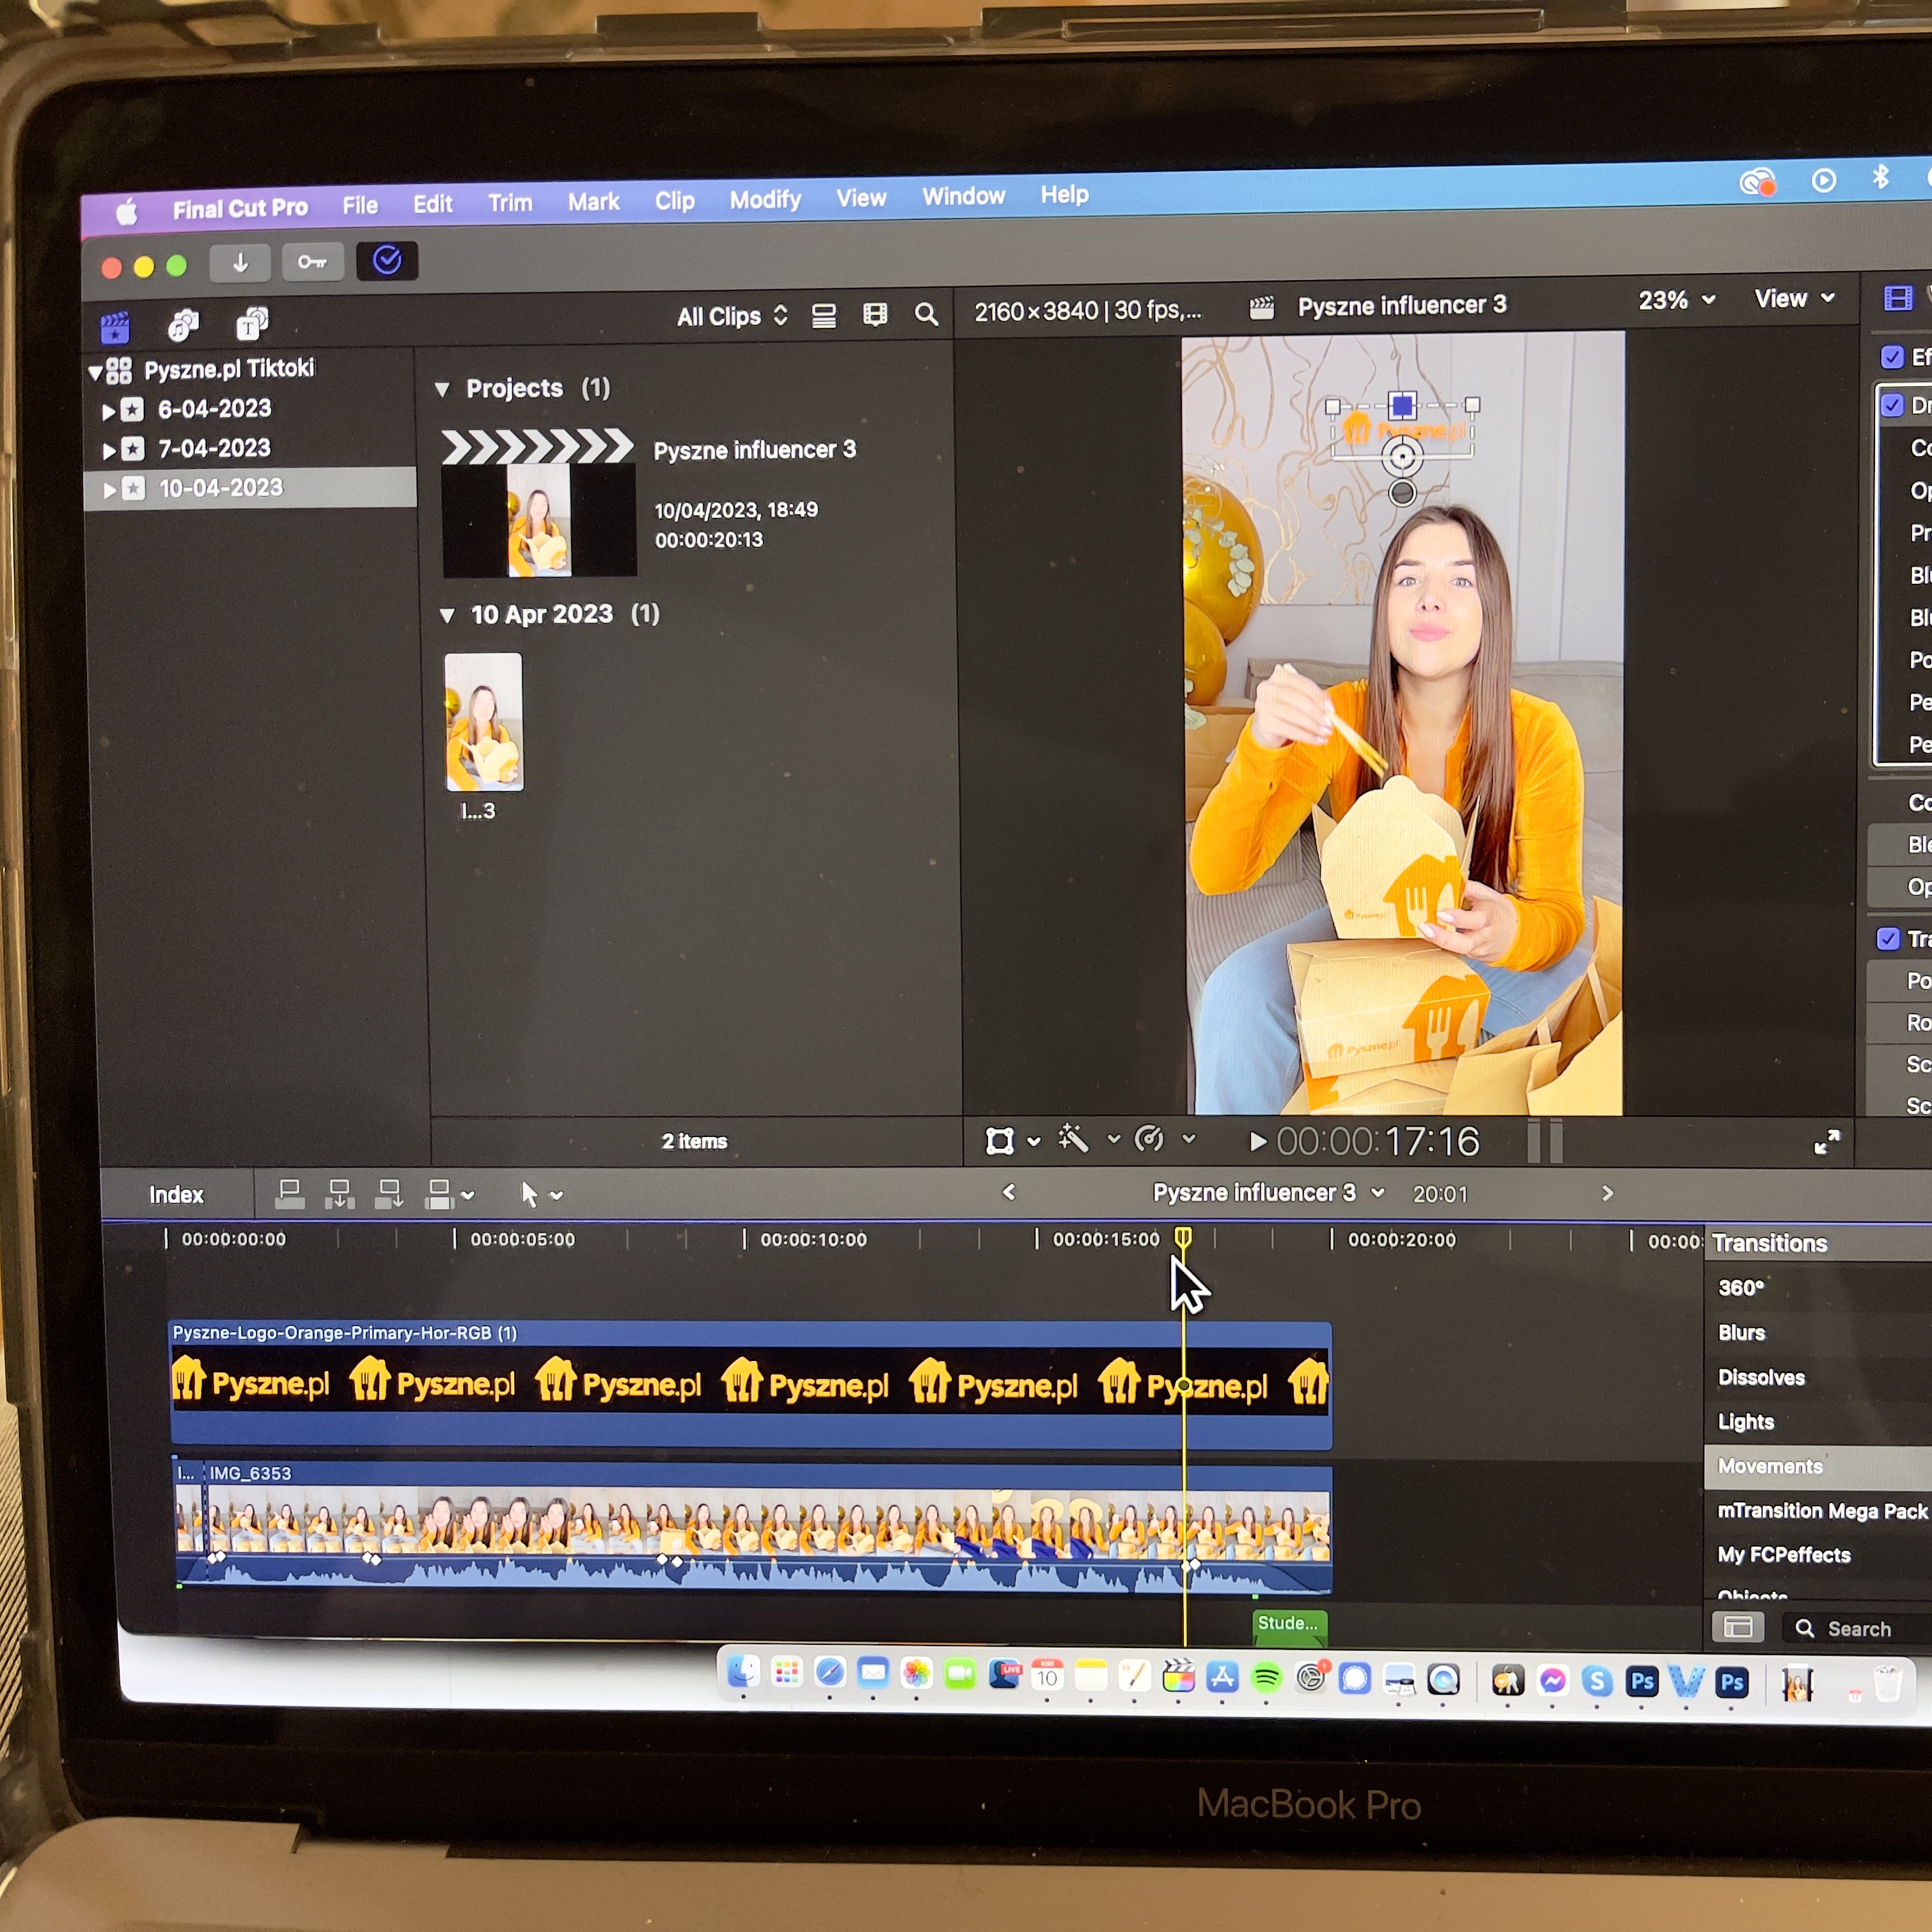This screenshot has height=1932, width=1932.
Task: Collapse the 10 Apr 2023 section
Action: pos(447,615)
